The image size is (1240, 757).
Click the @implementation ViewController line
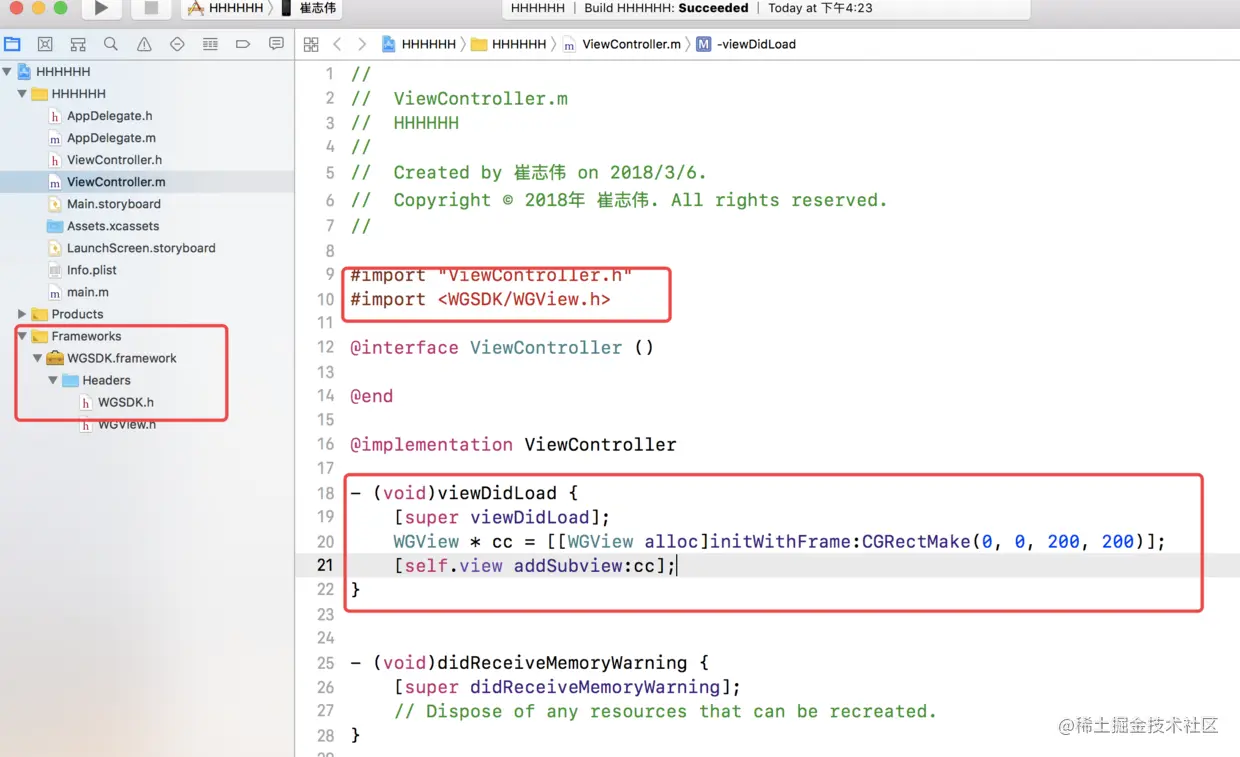[x=513, y=444]
